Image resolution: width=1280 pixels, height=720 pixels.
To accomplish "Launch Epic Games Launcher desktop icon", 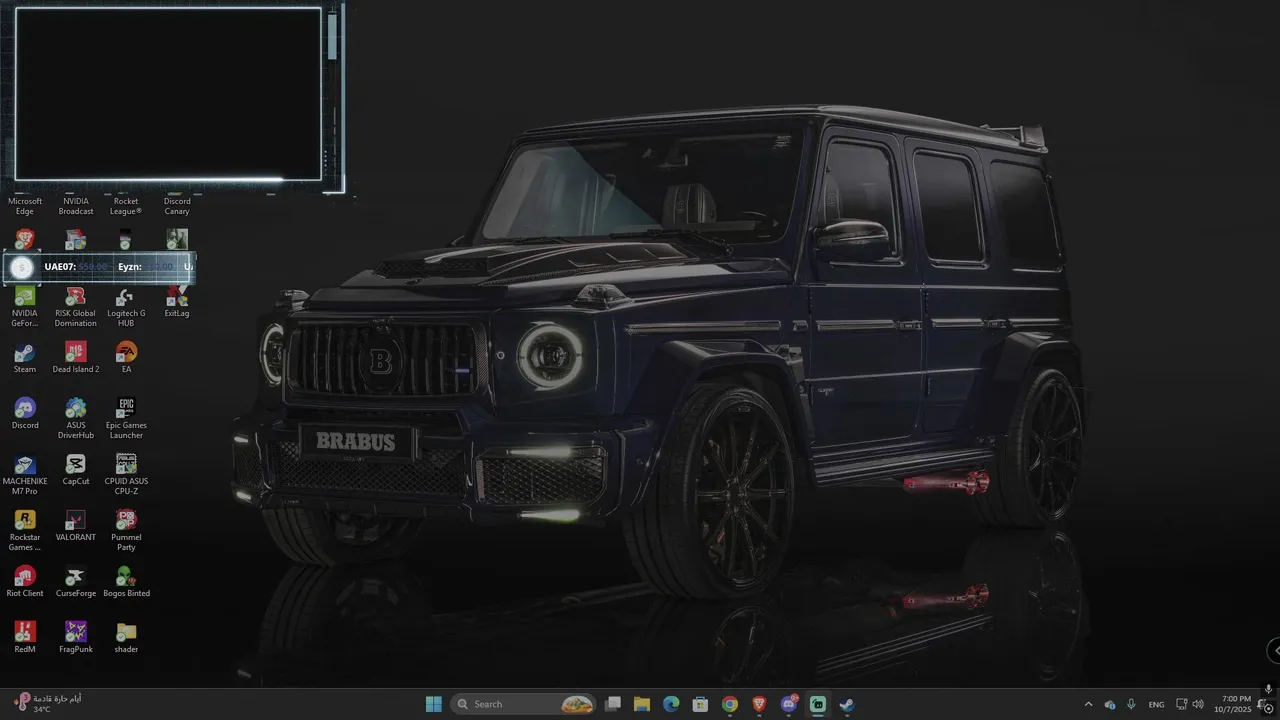I will [x=126, y=418].
